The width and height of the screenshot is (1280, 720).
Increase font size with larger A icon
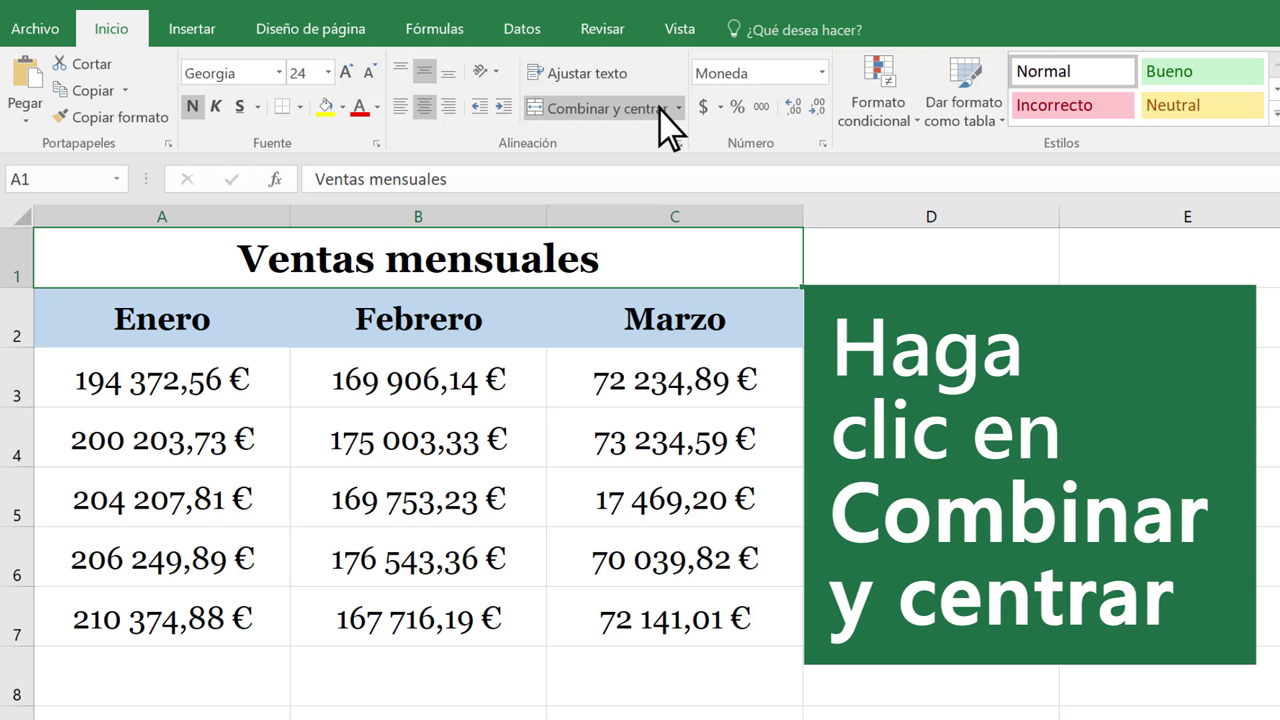coord(346,73)
